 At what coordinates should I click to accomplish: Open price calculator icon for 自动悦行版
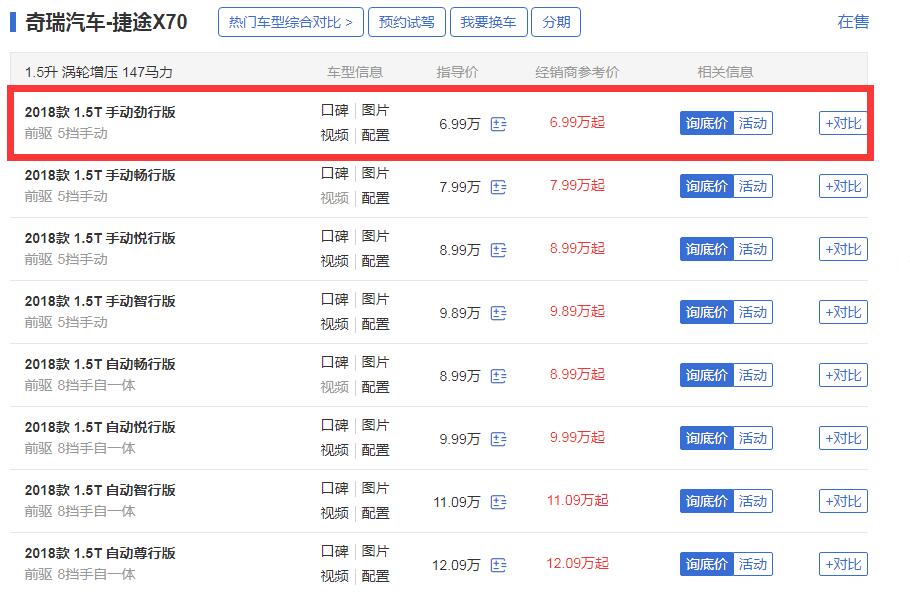click(x=498, y=439)
